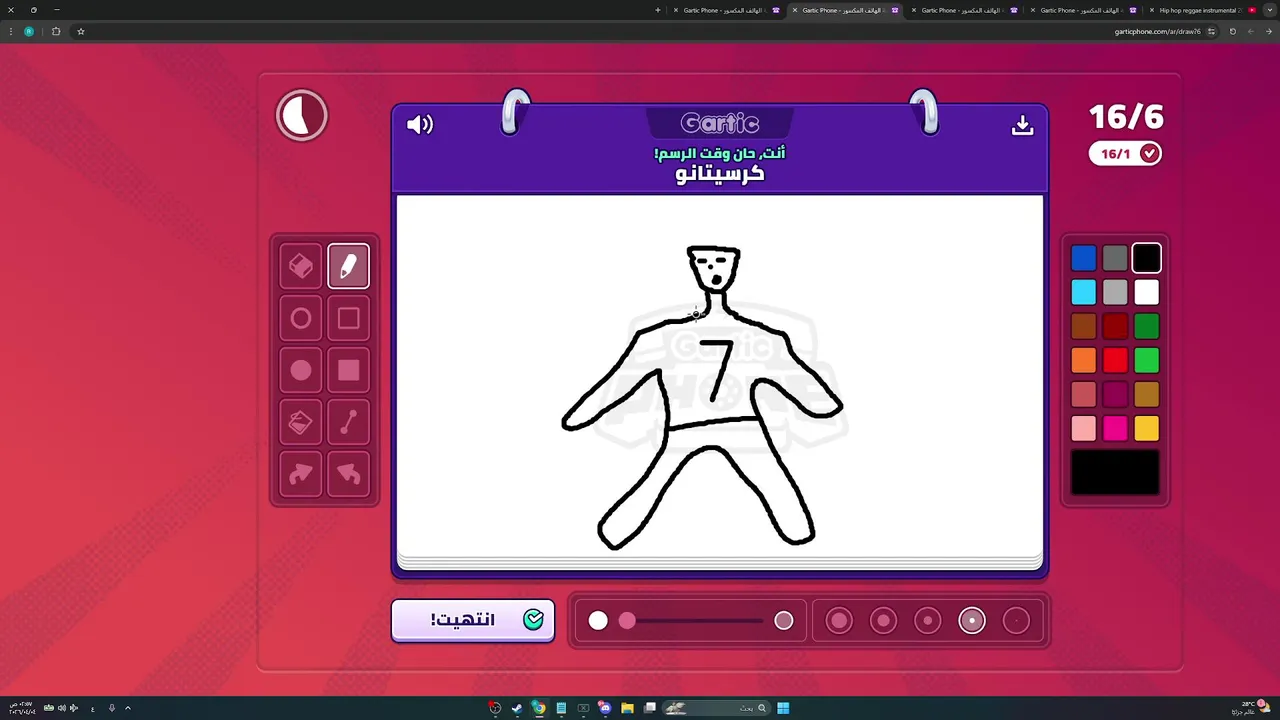
Task: Open a new browser tab with plus
Action: click(658, 10)
